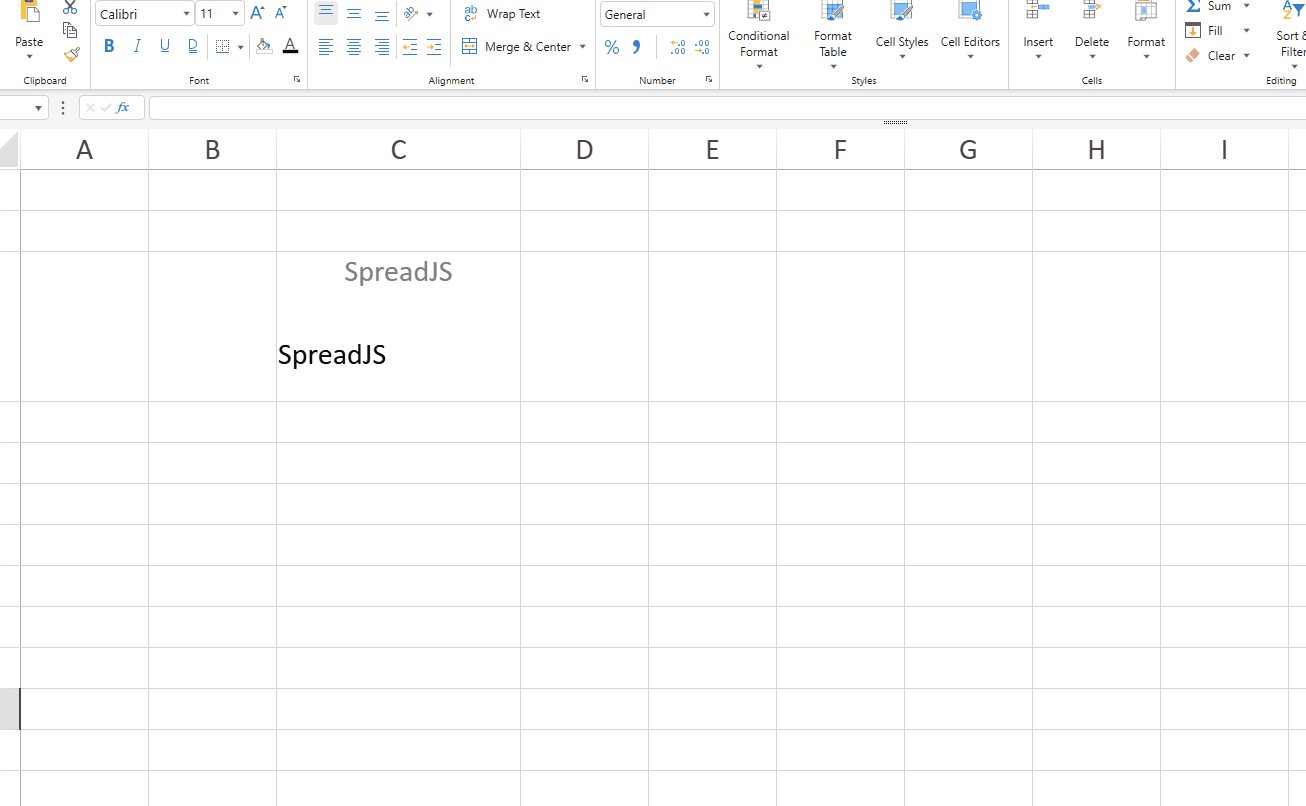This screenshot has height=806, width=1306.
Task: Click Decrease Decimal icon
Action: pyautogui.click(x=702, y=47)
